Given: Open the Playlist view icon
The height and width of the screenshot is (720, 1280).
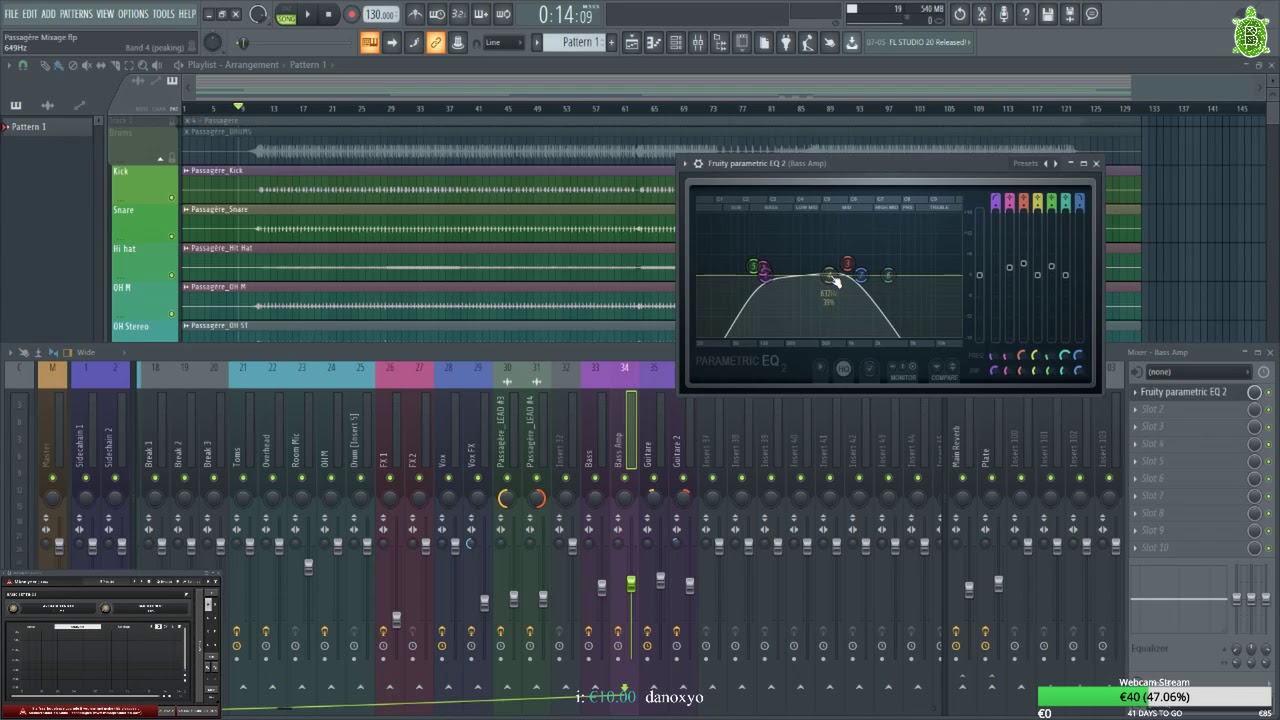Looking at the screenshot, I should 633,42.
